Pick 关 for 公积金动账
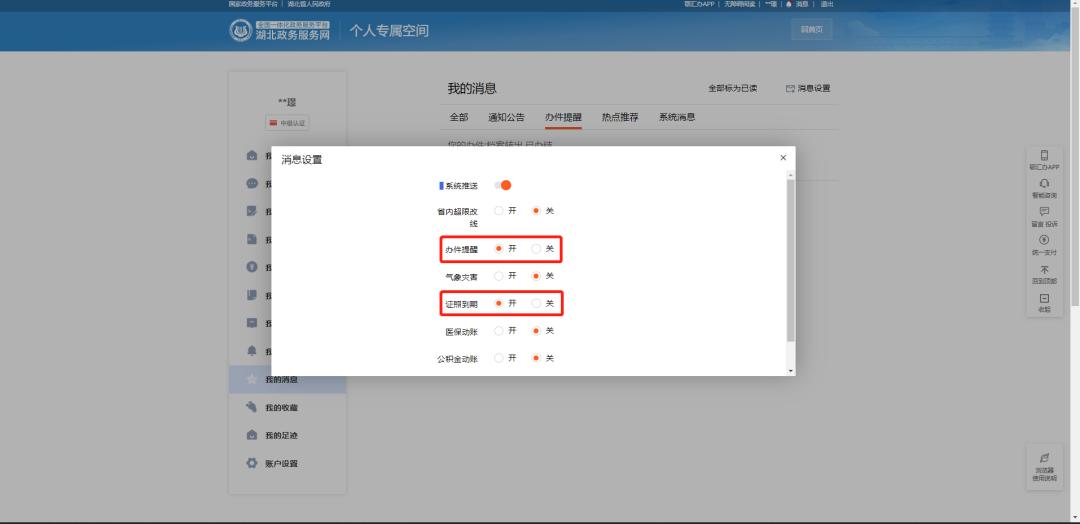Image resolution: width=1080 pixels, height=524 pixels. tap(536, 358)
